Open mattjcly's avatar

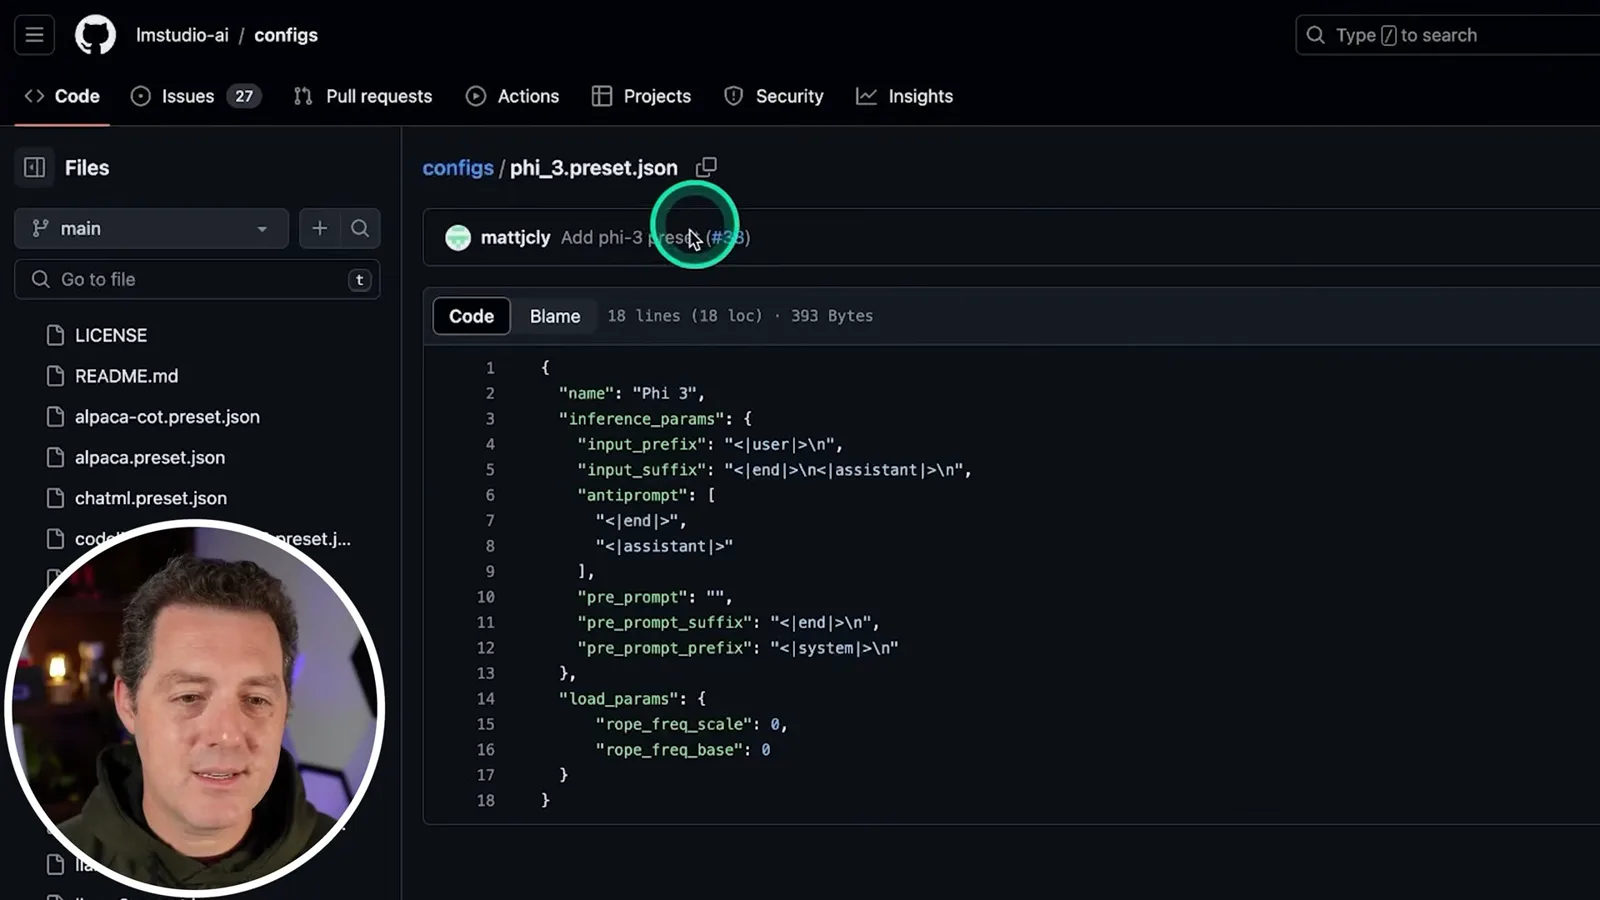click(458, 237)
